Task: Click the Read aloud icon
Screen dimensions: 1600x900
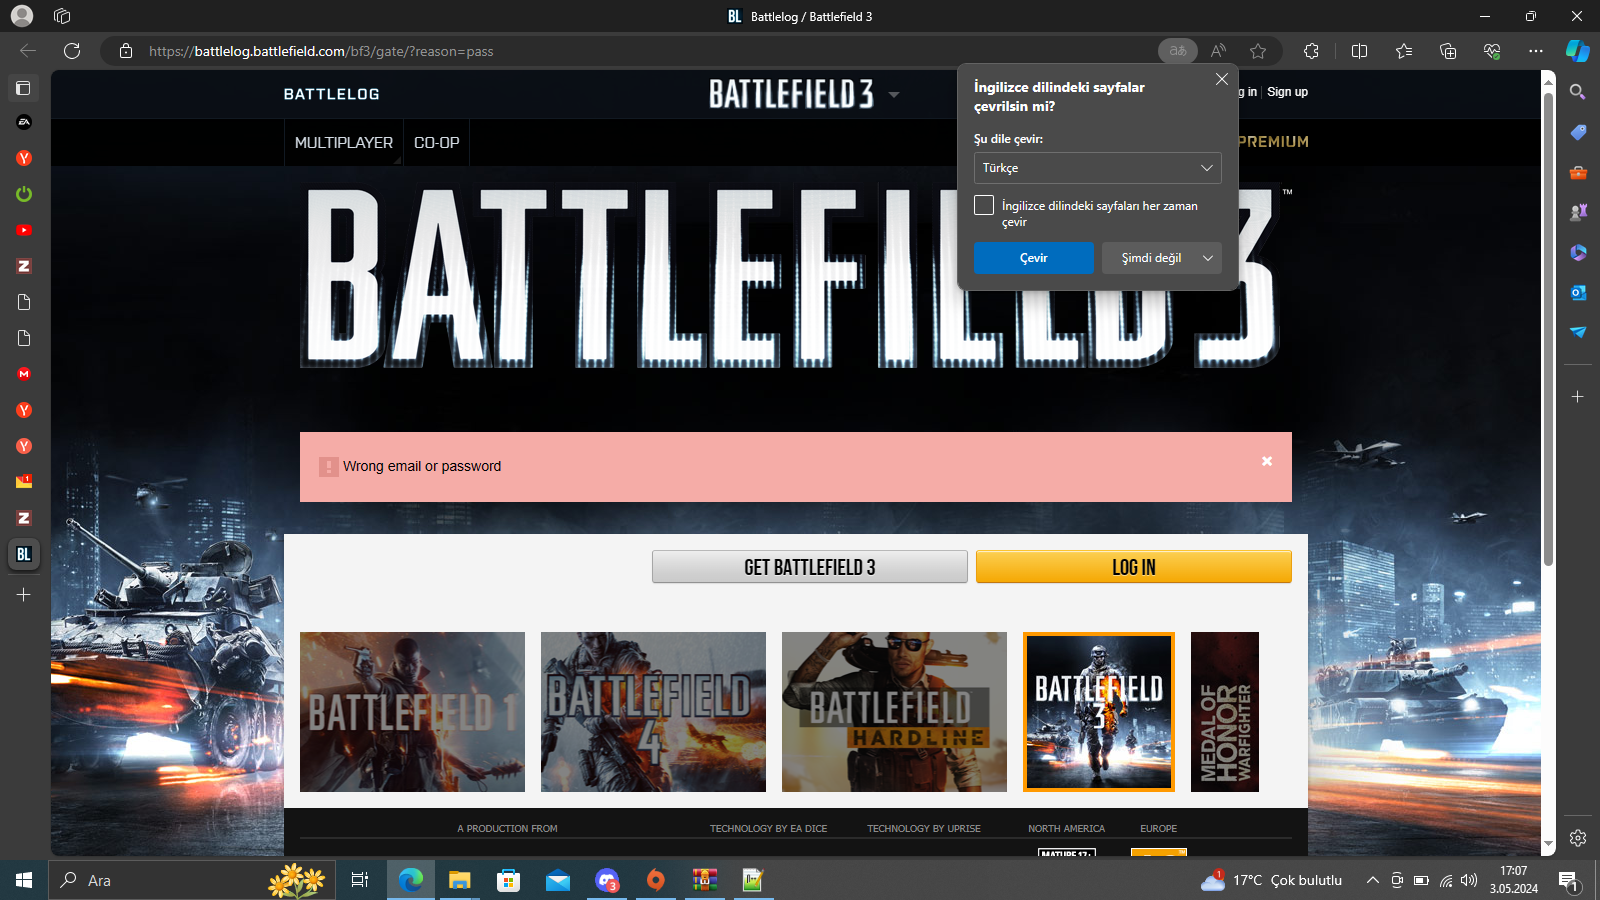Action: [1218, 51]
